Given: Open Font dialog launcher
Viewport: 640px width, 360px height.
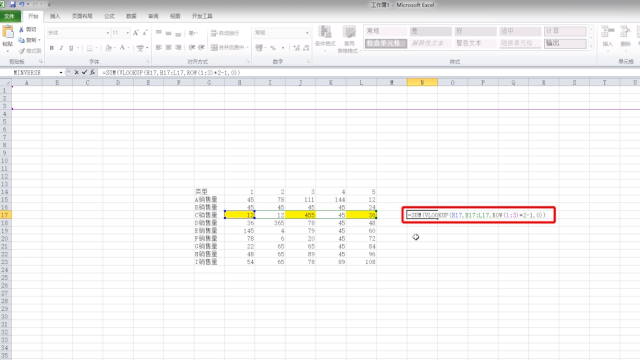Looking at the screenshot, I should tap(147, 62).
